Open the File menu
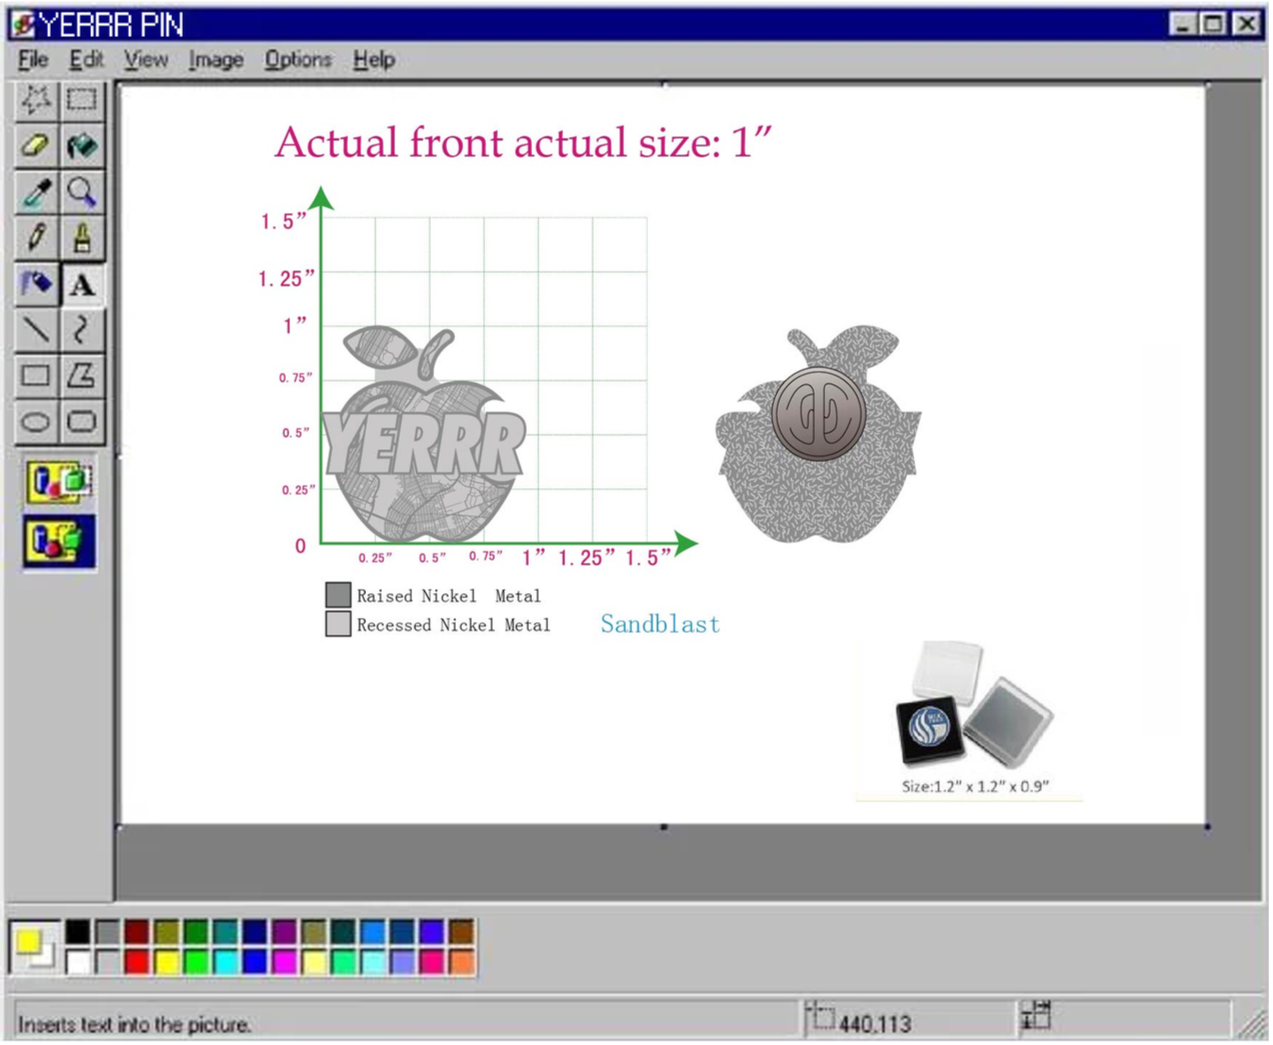Viewport: 1273px width, 1045px height. coord(33,60)
